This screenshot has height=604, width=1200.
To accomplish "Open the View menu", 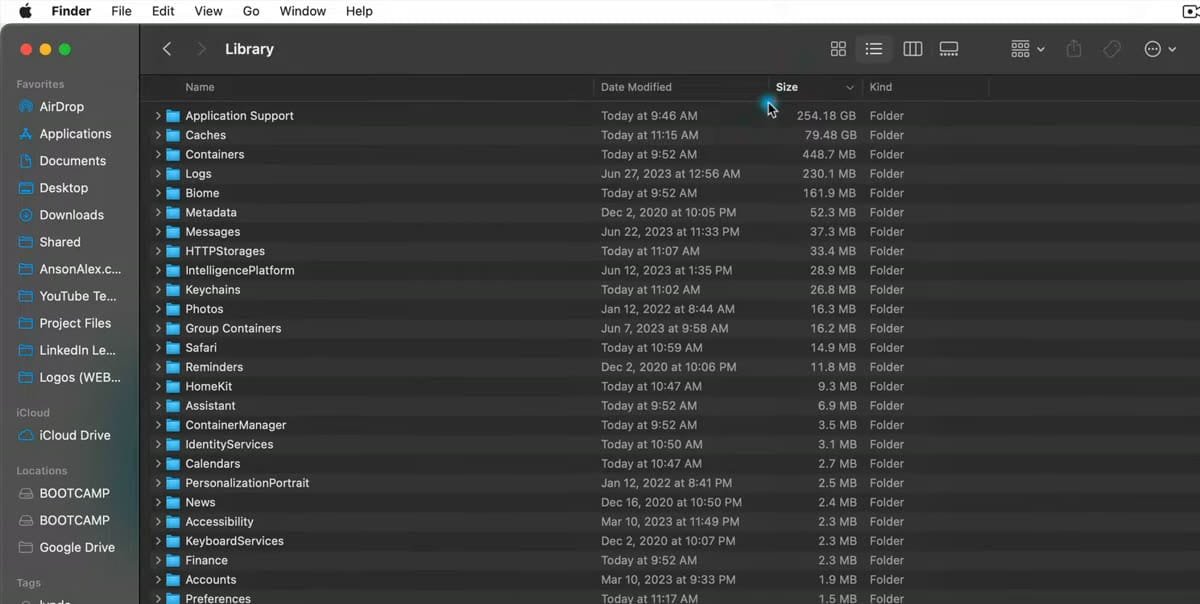I will tap(208, 11).
